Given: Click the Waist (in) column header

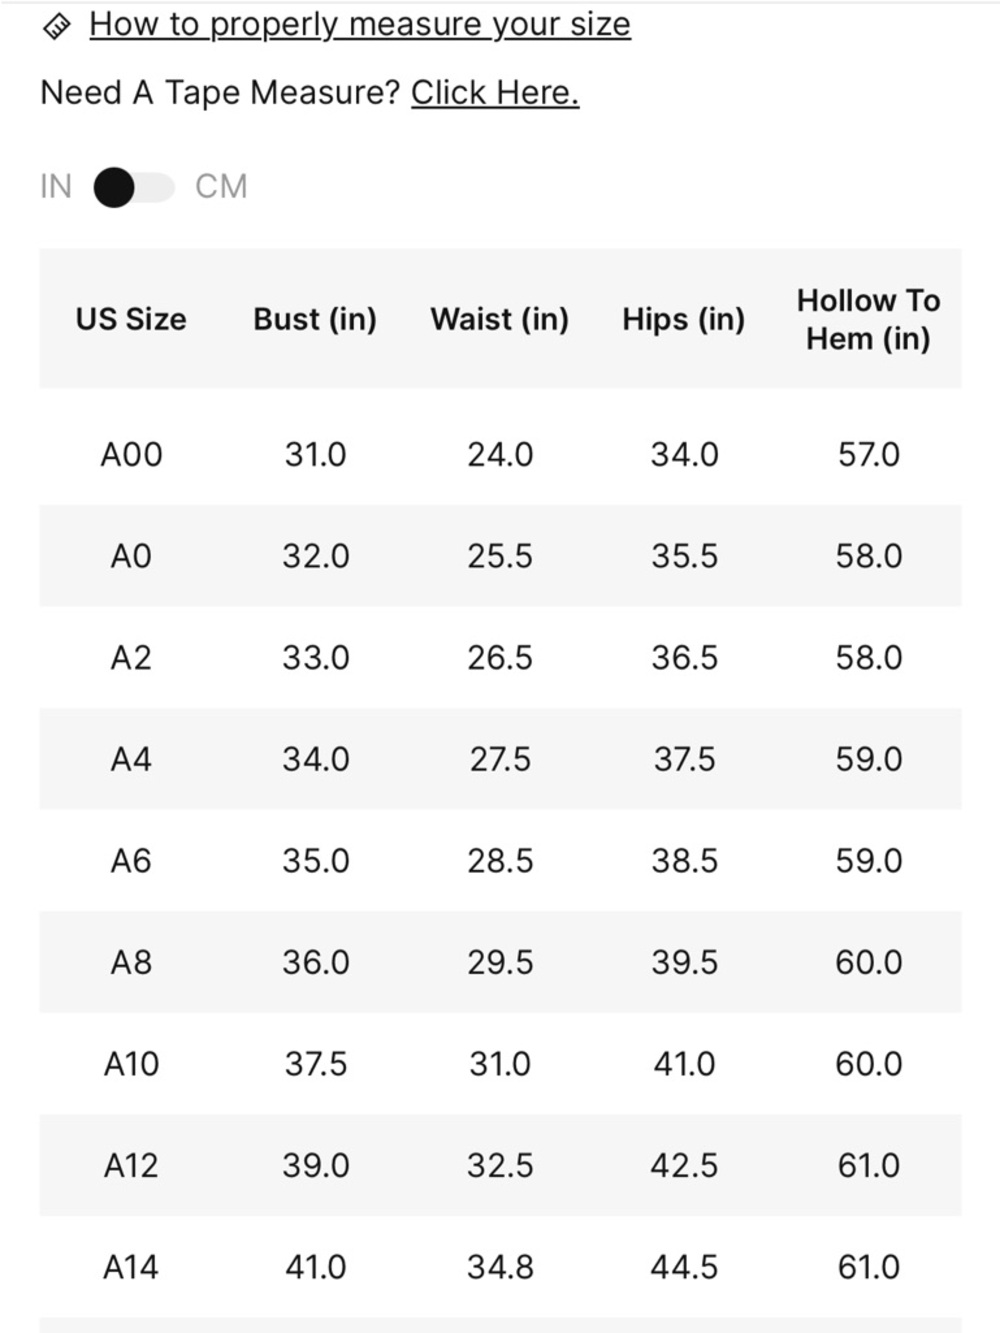Looking at the screenshot, I should click(x=500, y=319).
